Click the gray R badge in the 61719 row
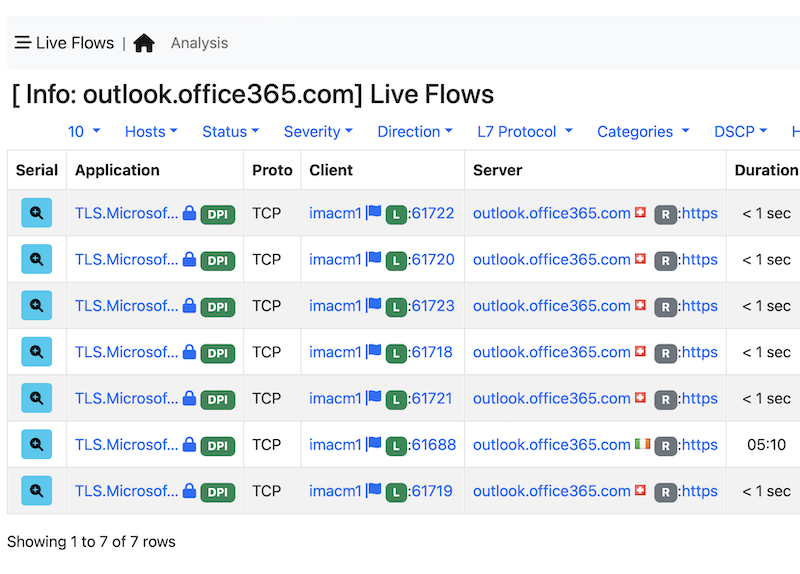Viewport: 800px width, 574px height. [x=665, y=492]
